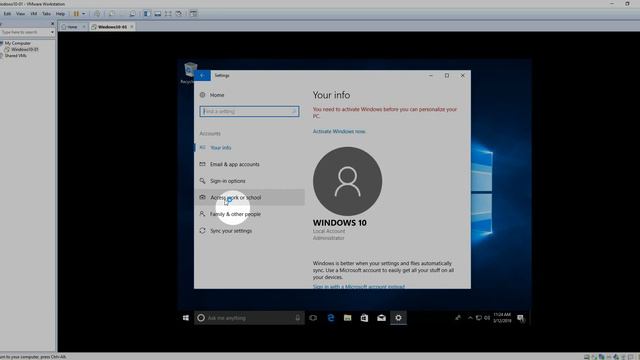Open VMware Tabs menu
This screenshot has height=360, width=640.
pos(47,13)
